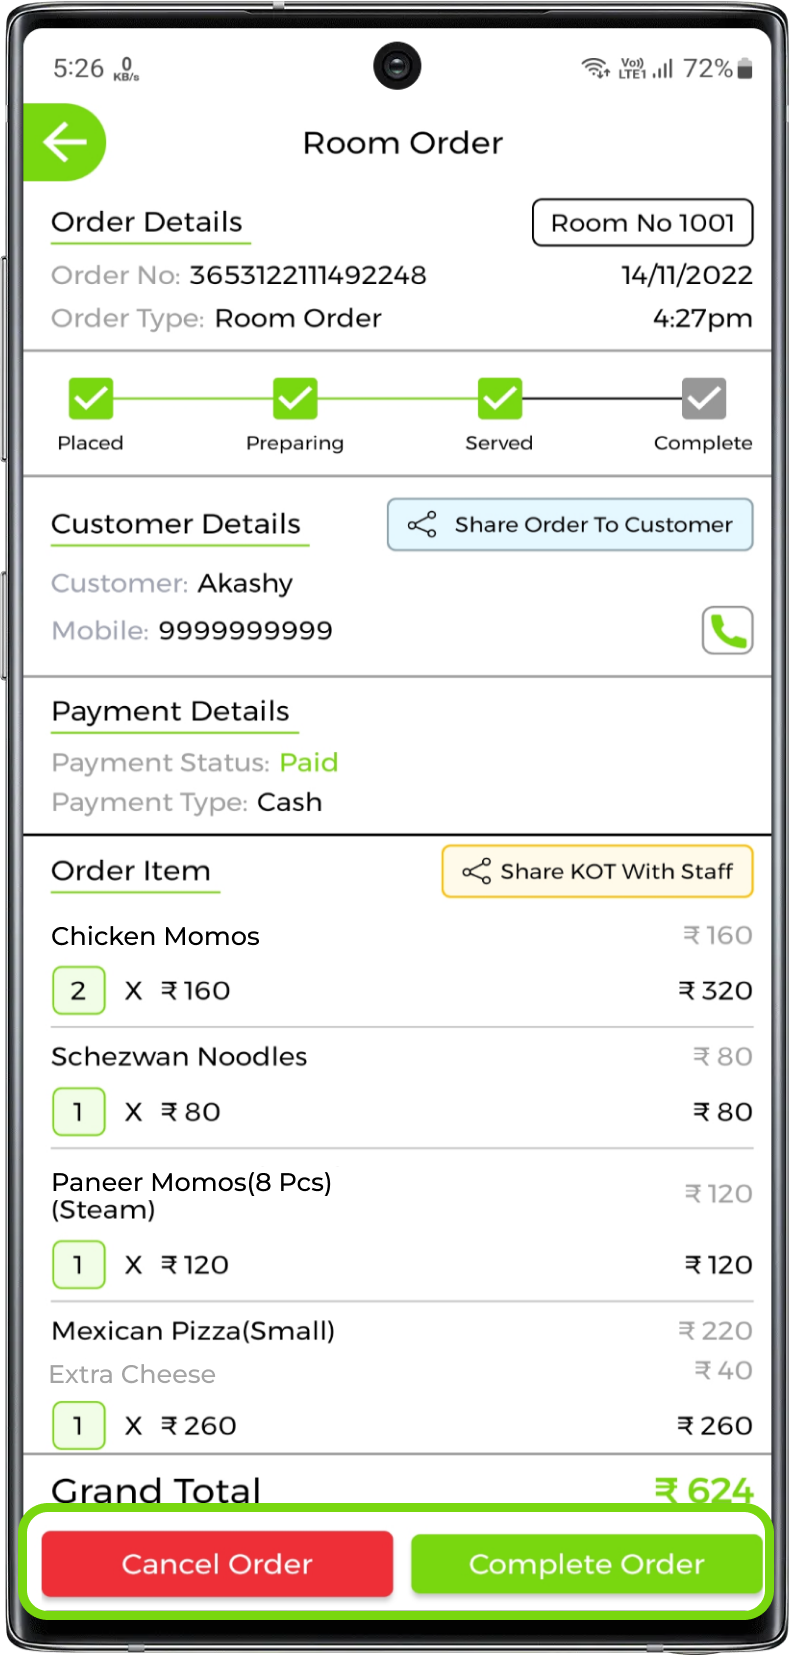Tap the Preparing status checkbox
This screenshot has width=791, height=1656.
(x=295, y=398)
